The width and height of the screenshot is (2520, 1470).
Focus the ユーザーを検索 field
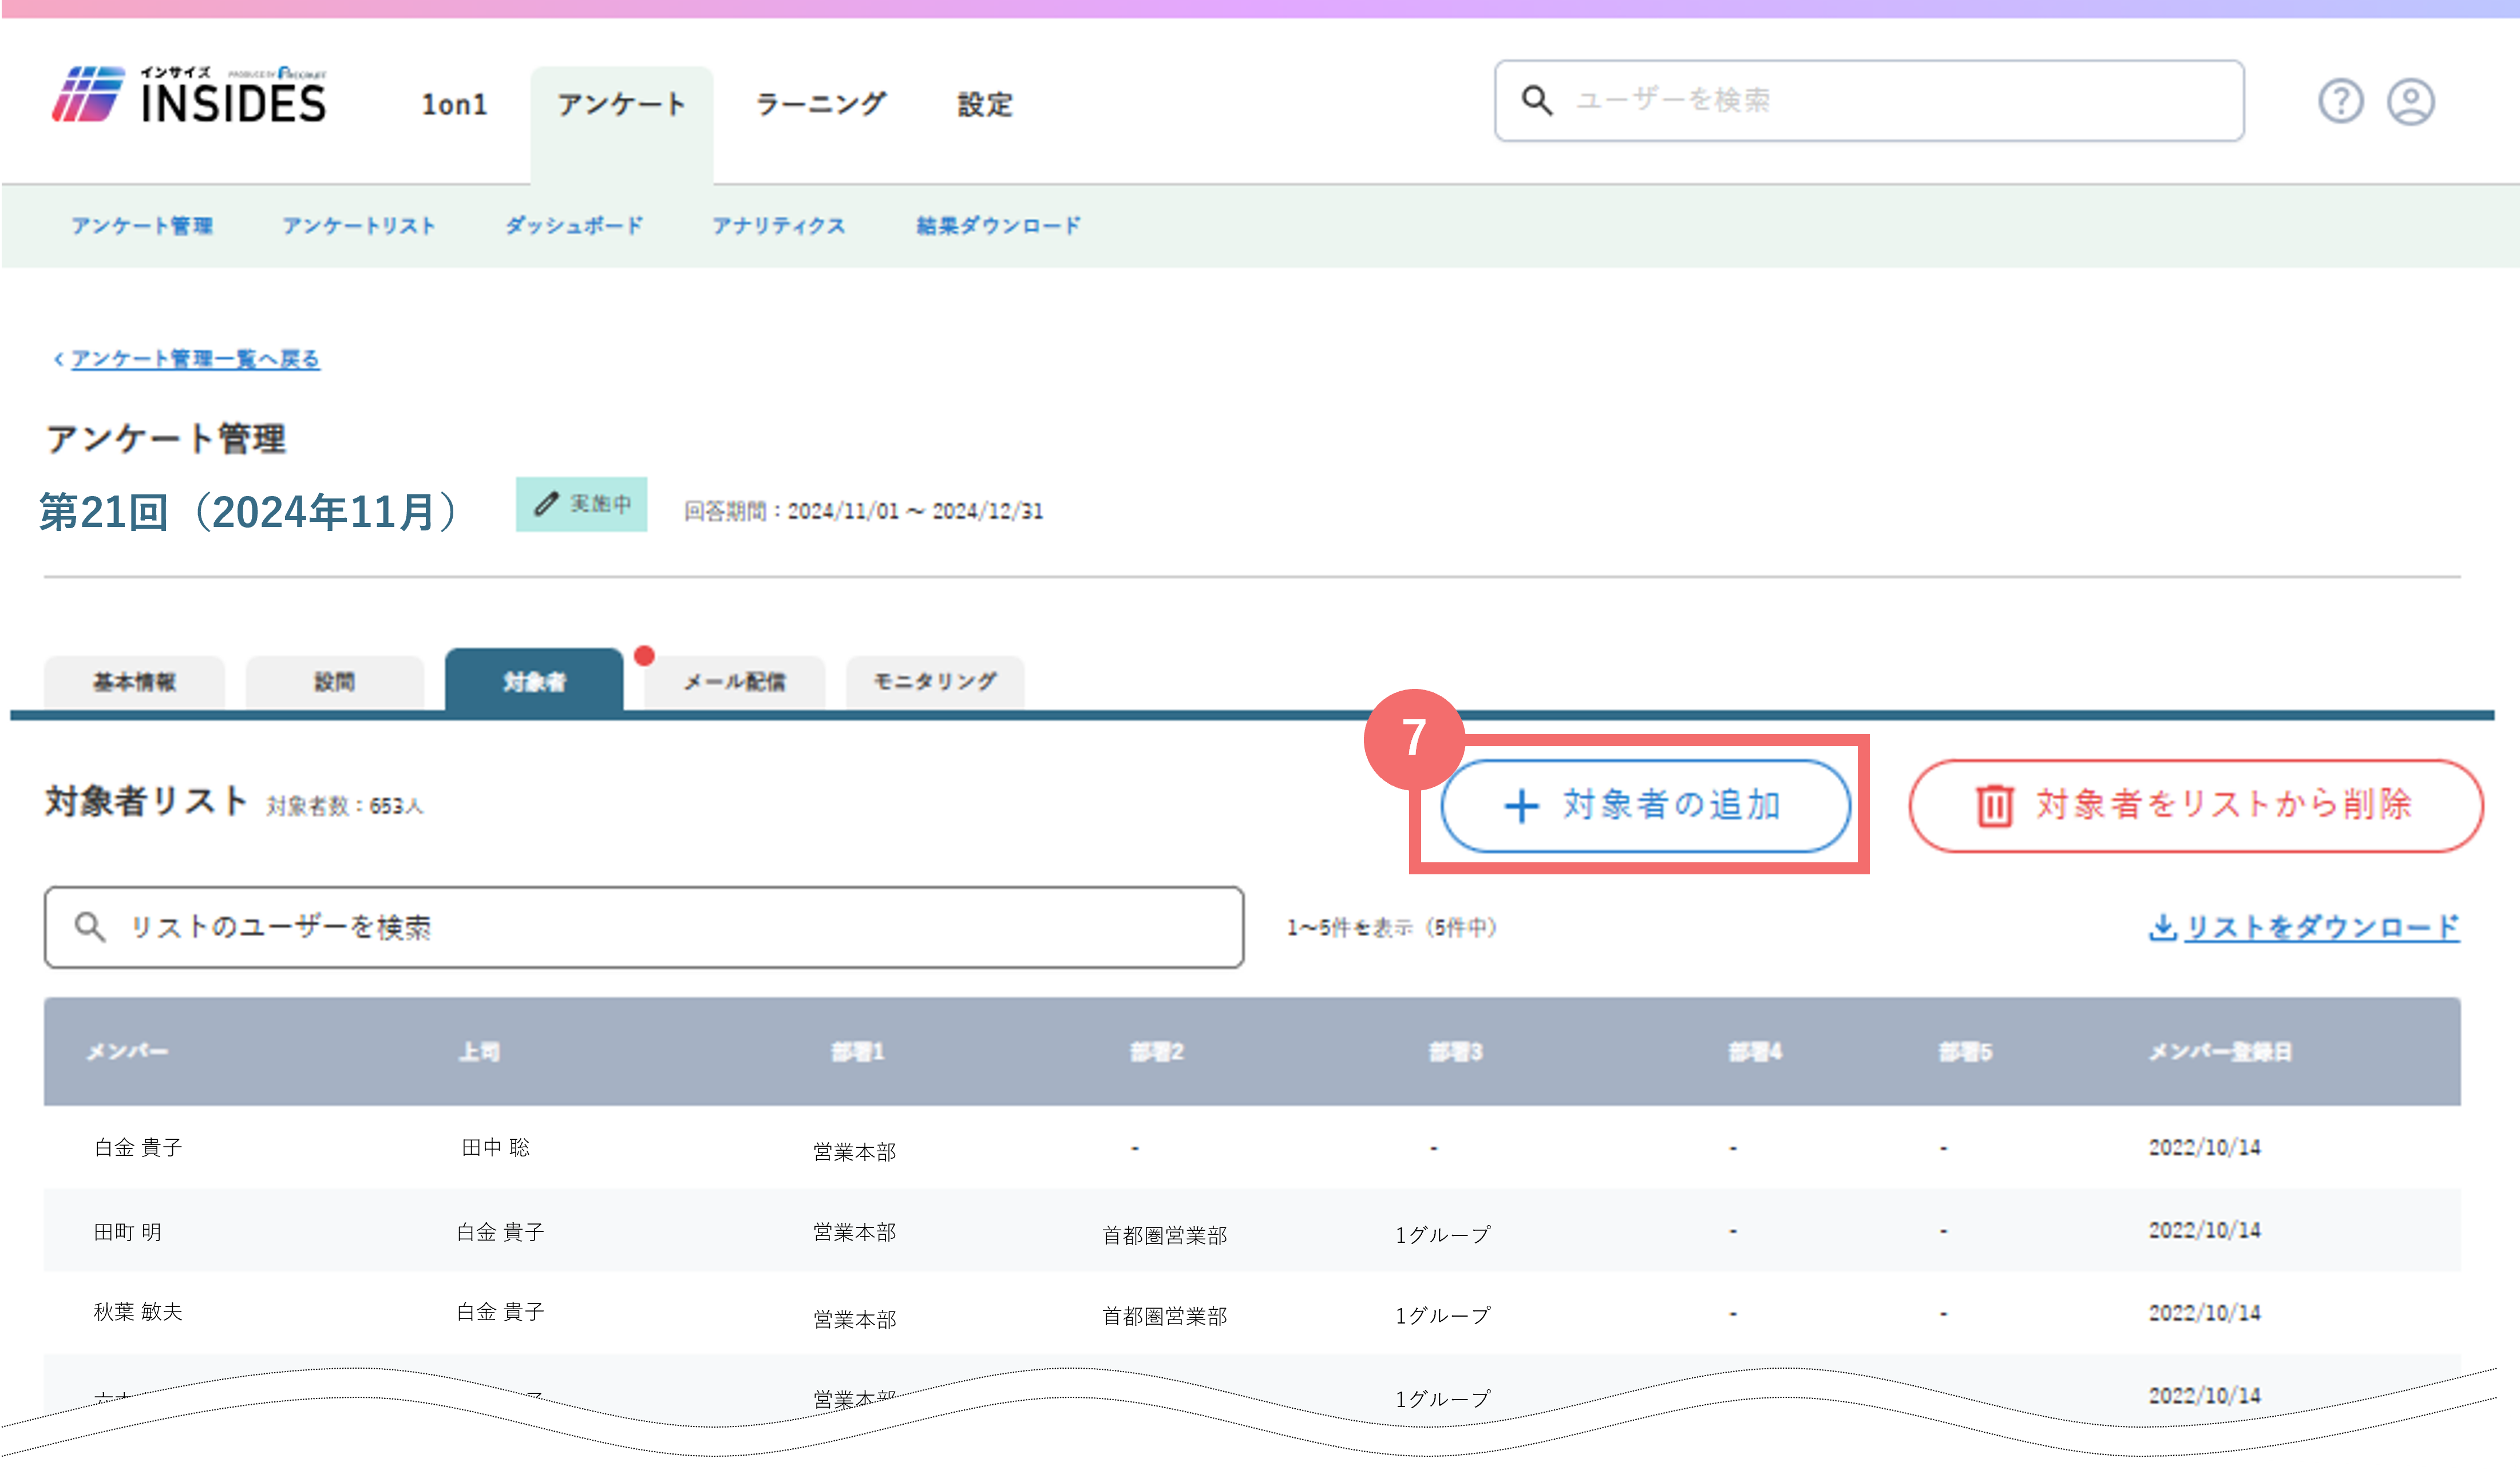point(1869,101)
